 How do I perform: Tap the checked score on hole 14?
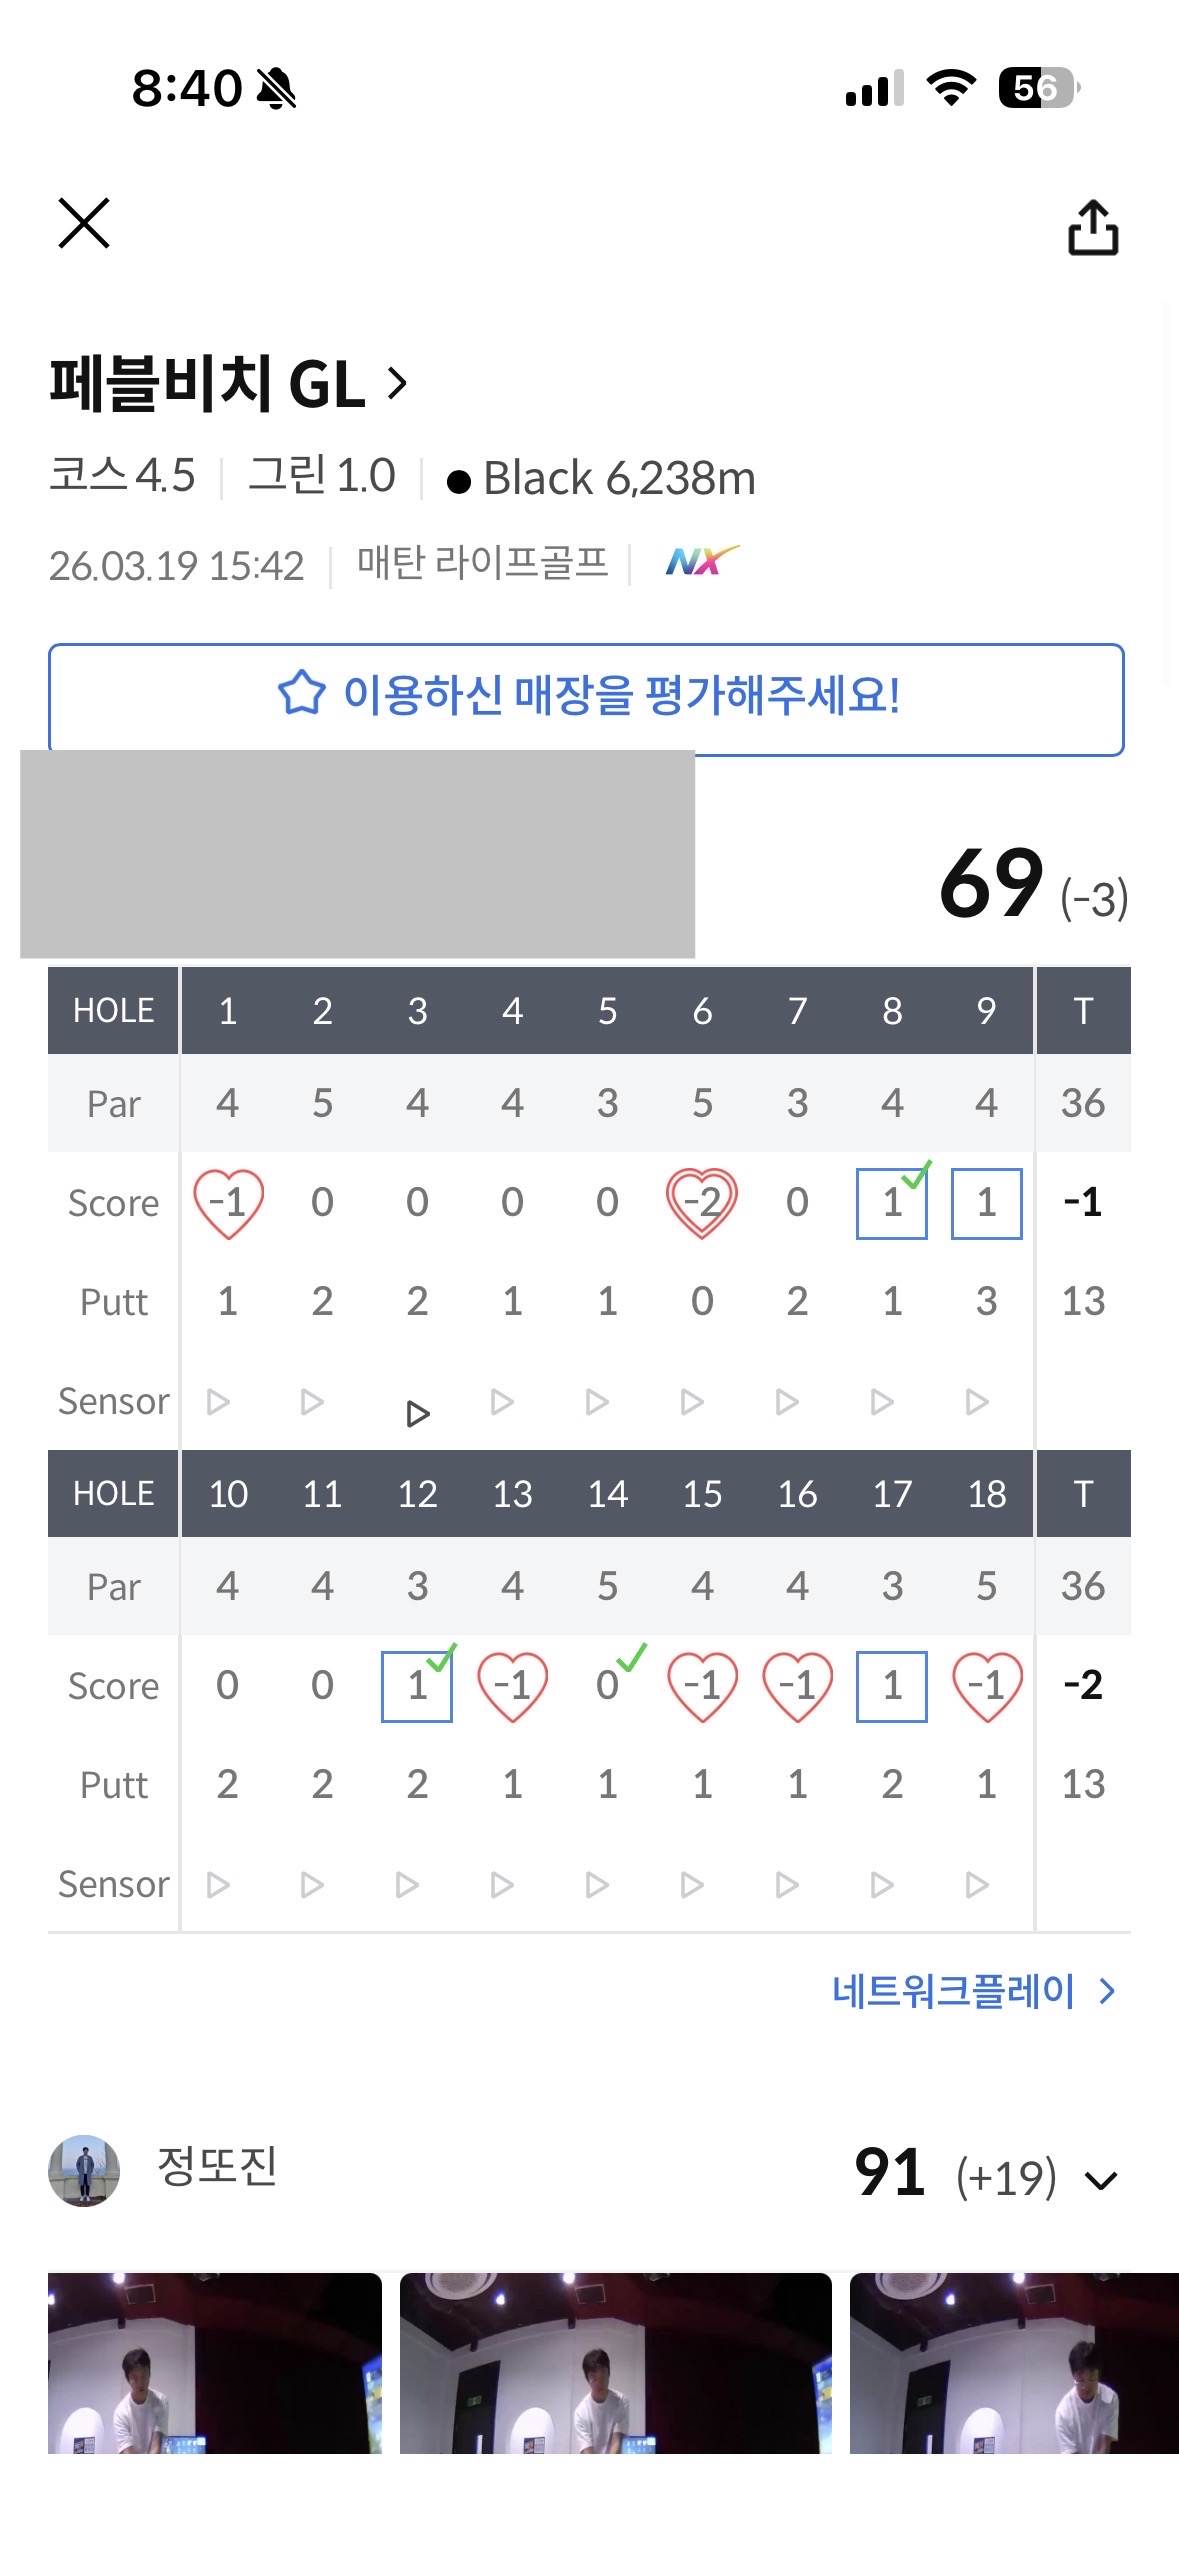(608, 1686)
